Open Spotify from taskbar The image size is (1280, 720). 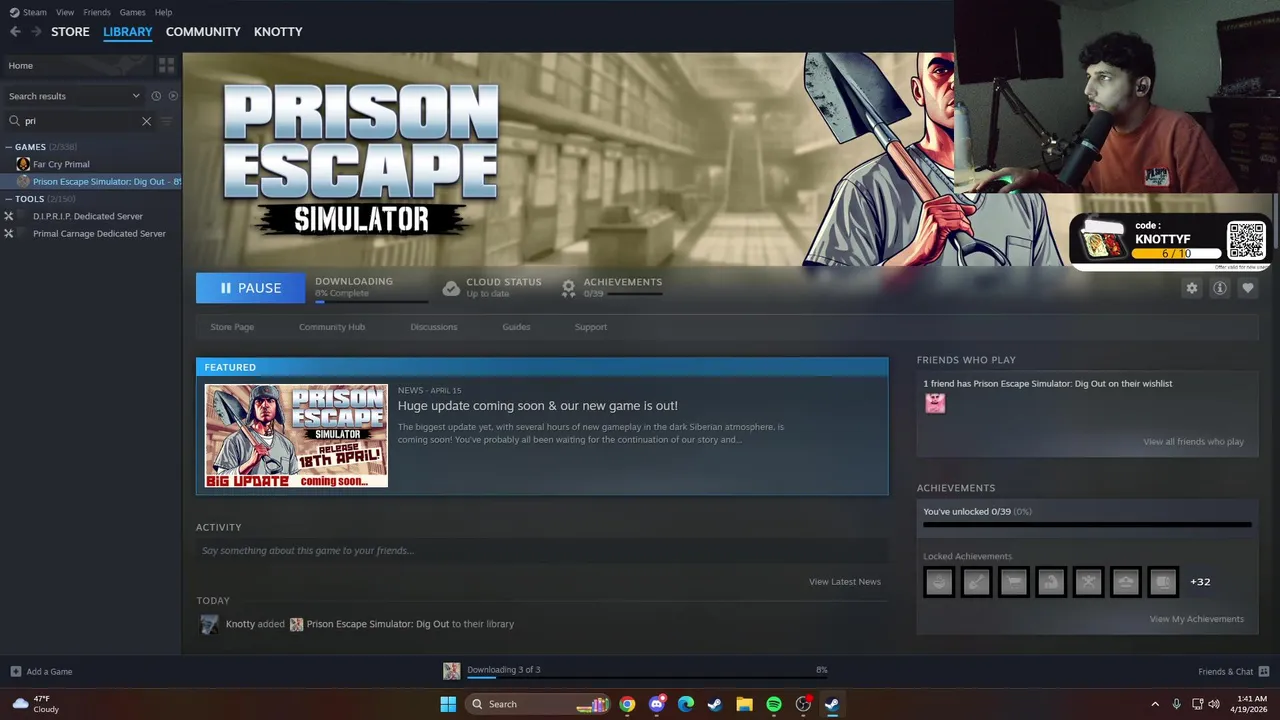[773, 704]
